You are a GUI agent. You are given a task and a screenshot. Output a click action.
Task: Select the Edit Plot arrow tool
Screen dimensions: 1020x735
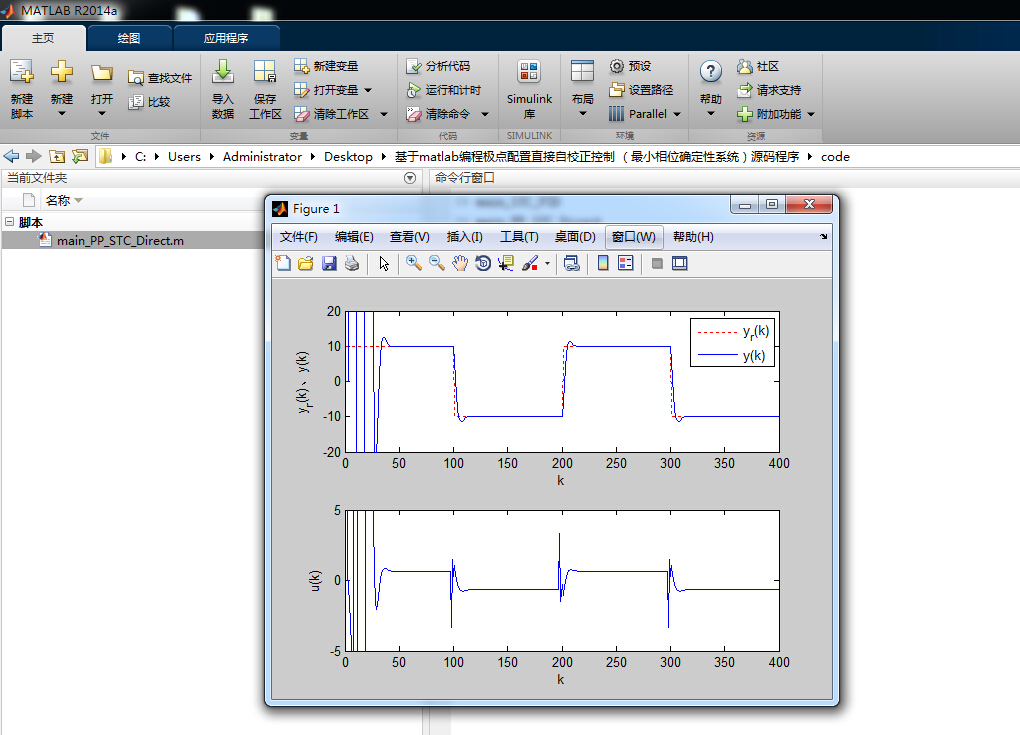coord(384,263)
